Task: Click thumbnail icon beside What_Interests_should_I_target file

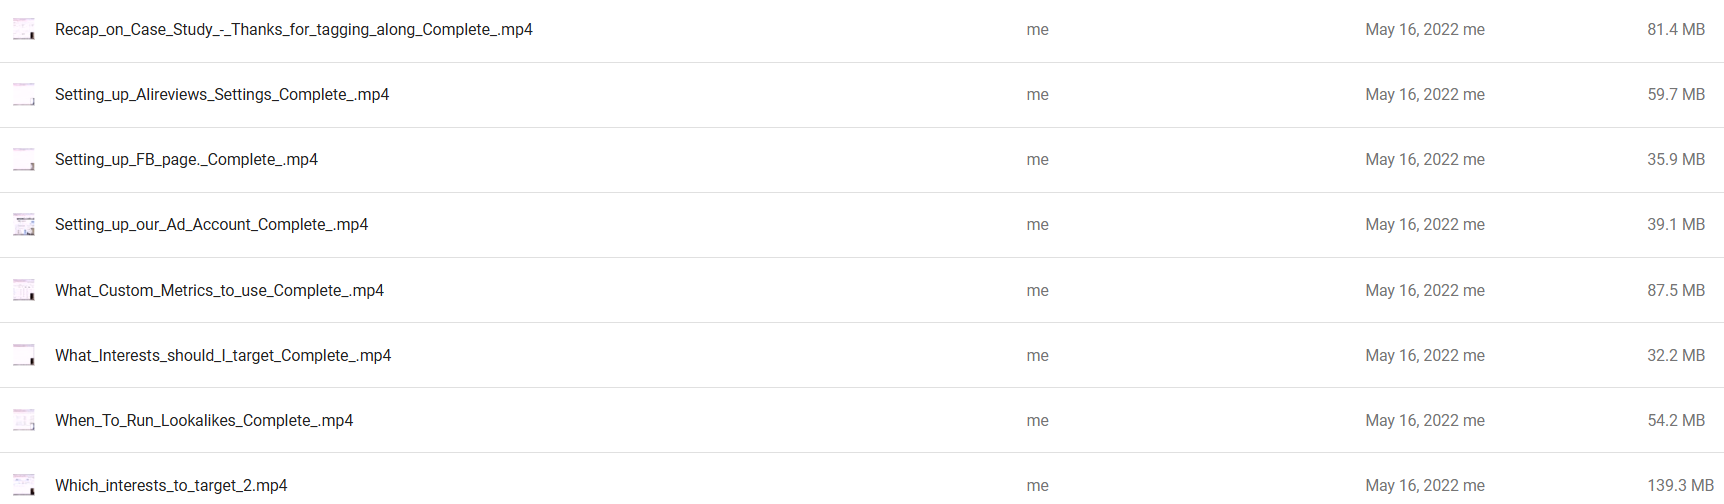Action: coord(24,355)
